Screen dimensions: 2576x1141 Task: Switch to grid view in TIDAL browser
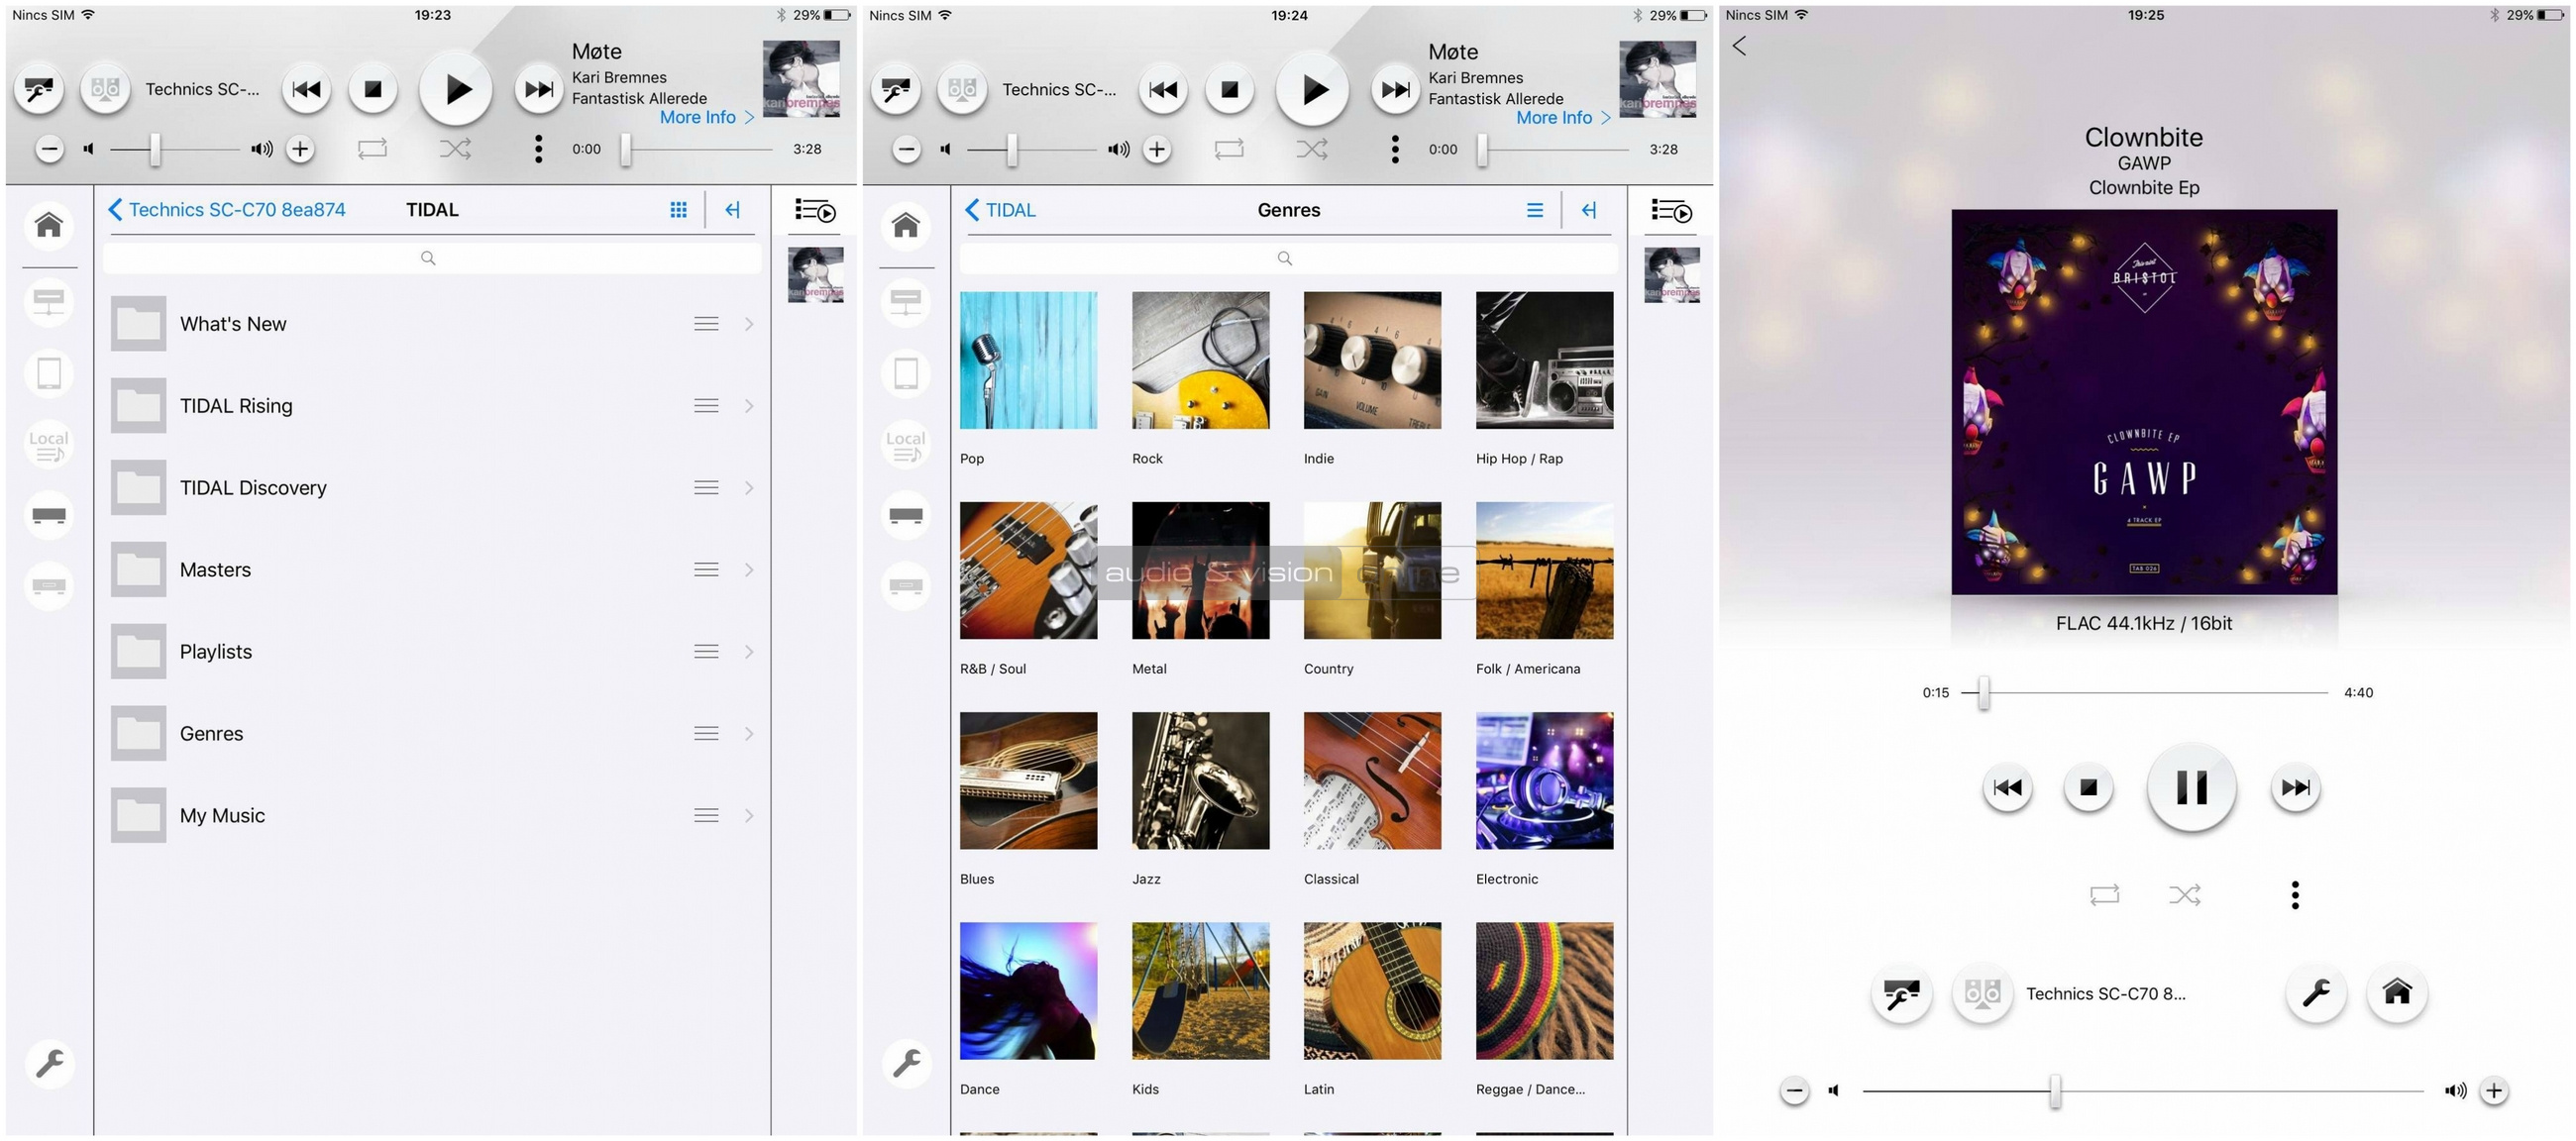tap(678, 210)
